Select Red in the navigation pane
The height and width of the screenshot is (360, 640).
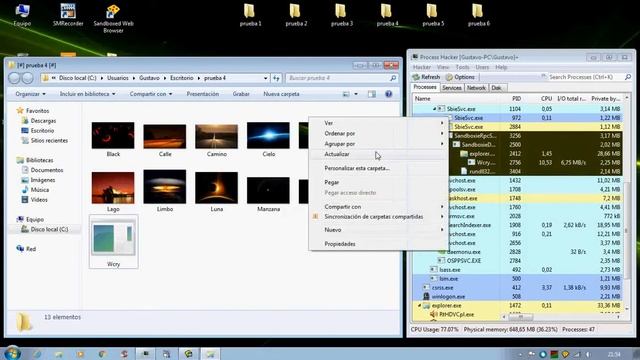coord(26,249)
